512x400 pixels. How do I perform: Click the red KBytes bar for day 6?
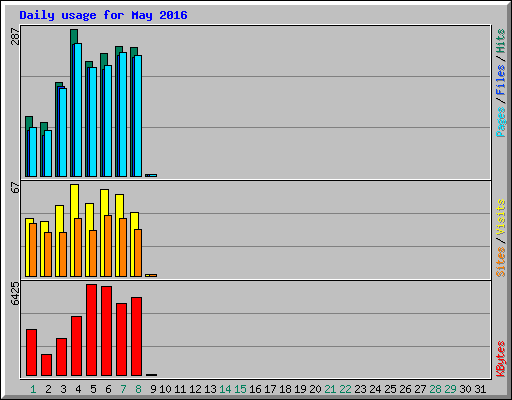(107, 331)
